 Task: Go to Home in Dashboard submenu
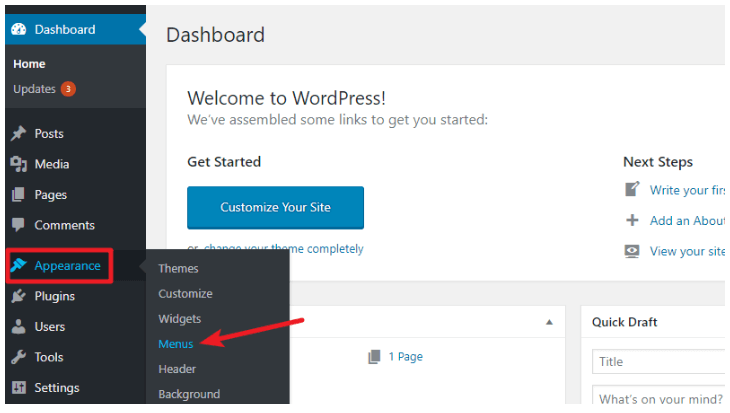click(x=29, y=64)
